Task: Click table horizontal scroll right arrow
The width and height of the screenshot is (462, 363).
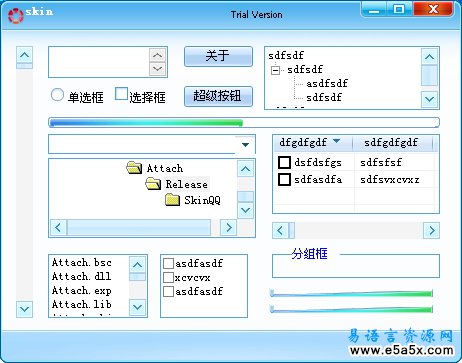Action: [x=431, y=230]
